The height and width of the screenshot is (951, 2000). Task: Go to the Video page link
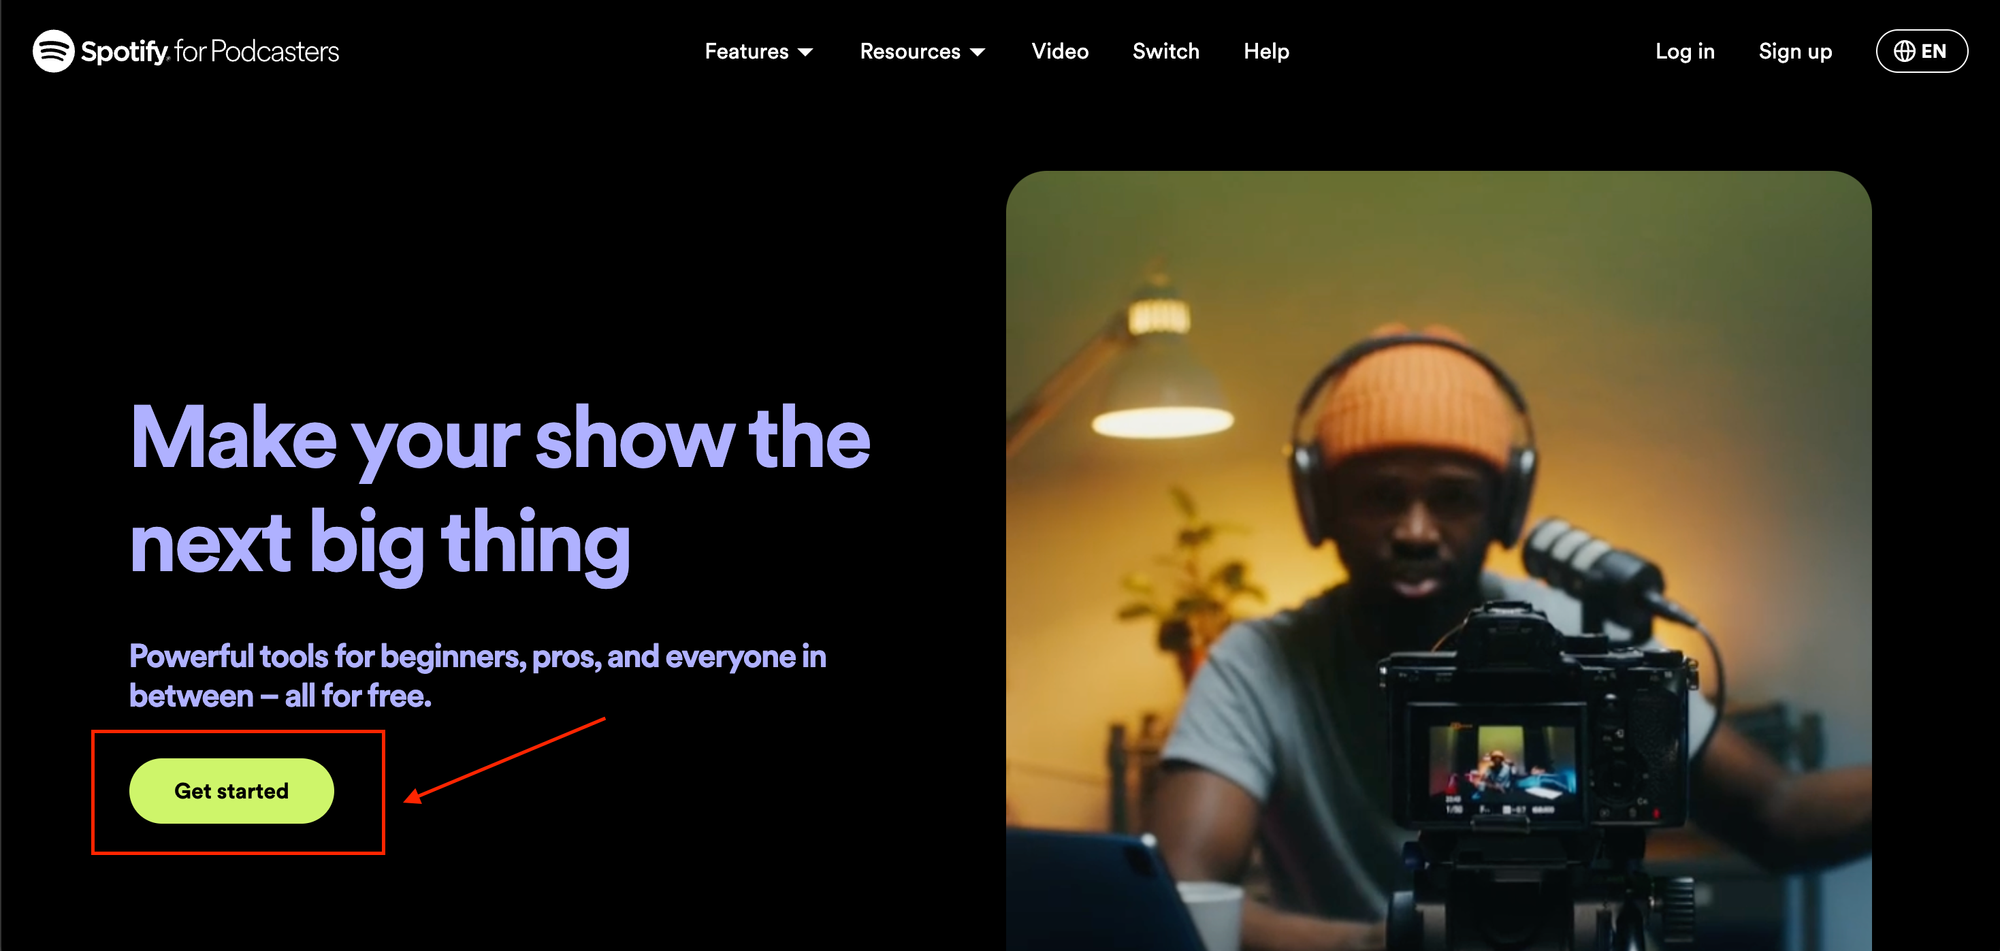[1060, 51]
